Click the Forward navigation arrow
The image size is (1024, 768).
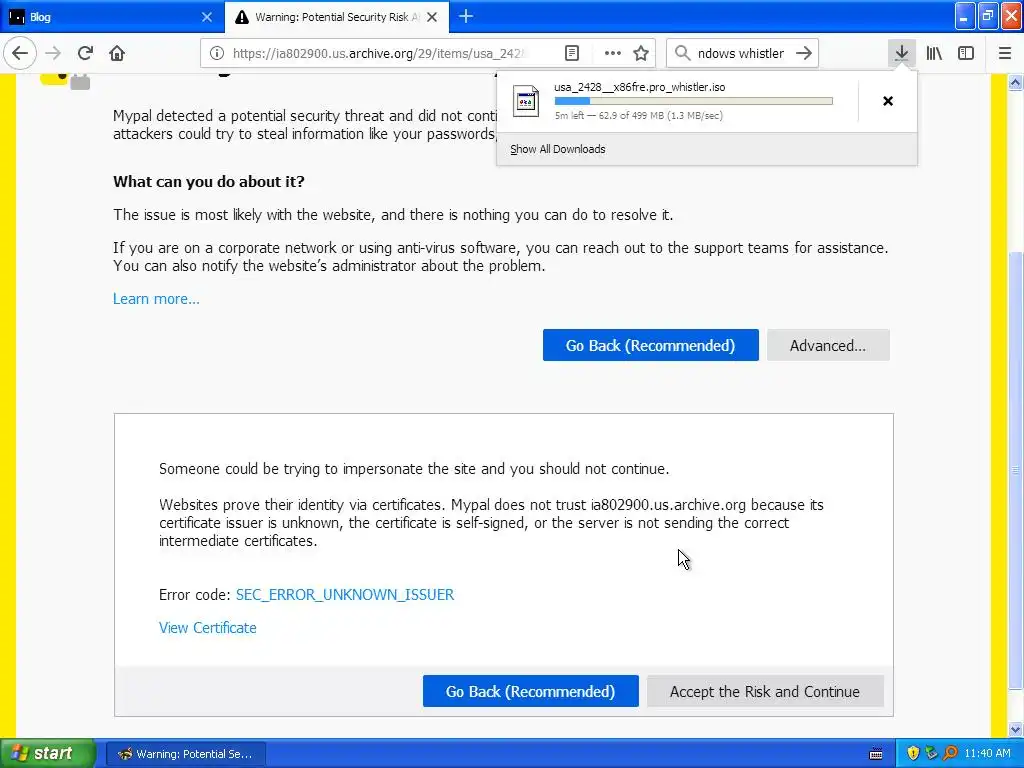[x=53, y=53]
